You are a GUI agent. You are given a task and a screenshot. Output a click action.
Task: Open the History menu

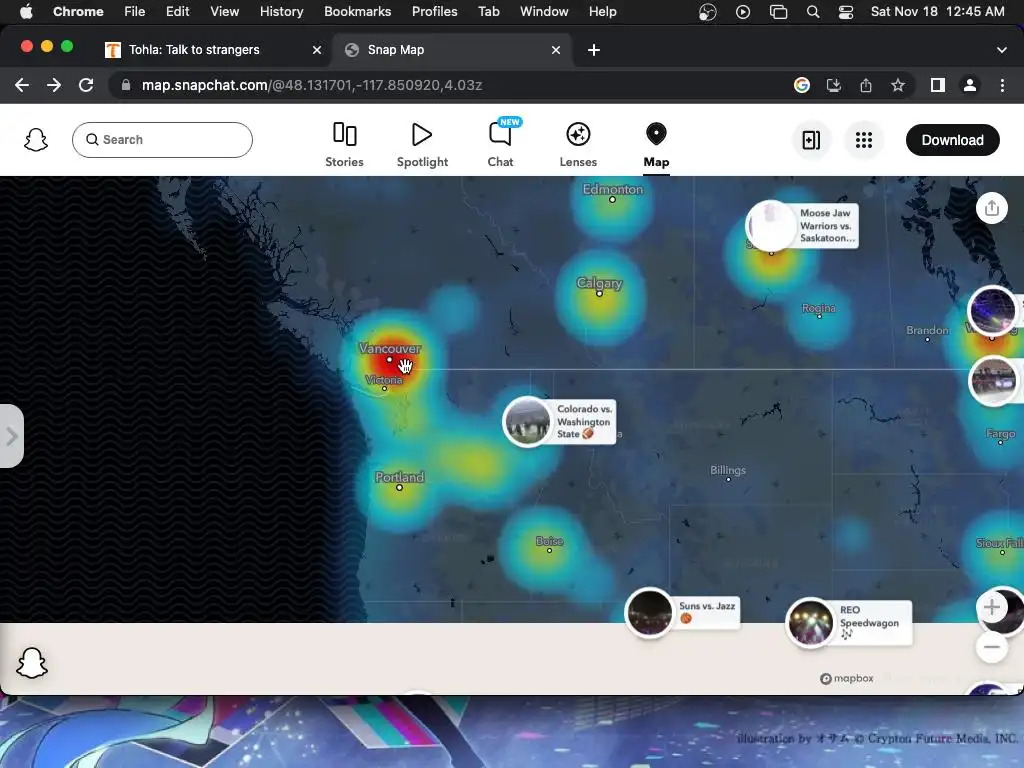click(x=281, y=12)
